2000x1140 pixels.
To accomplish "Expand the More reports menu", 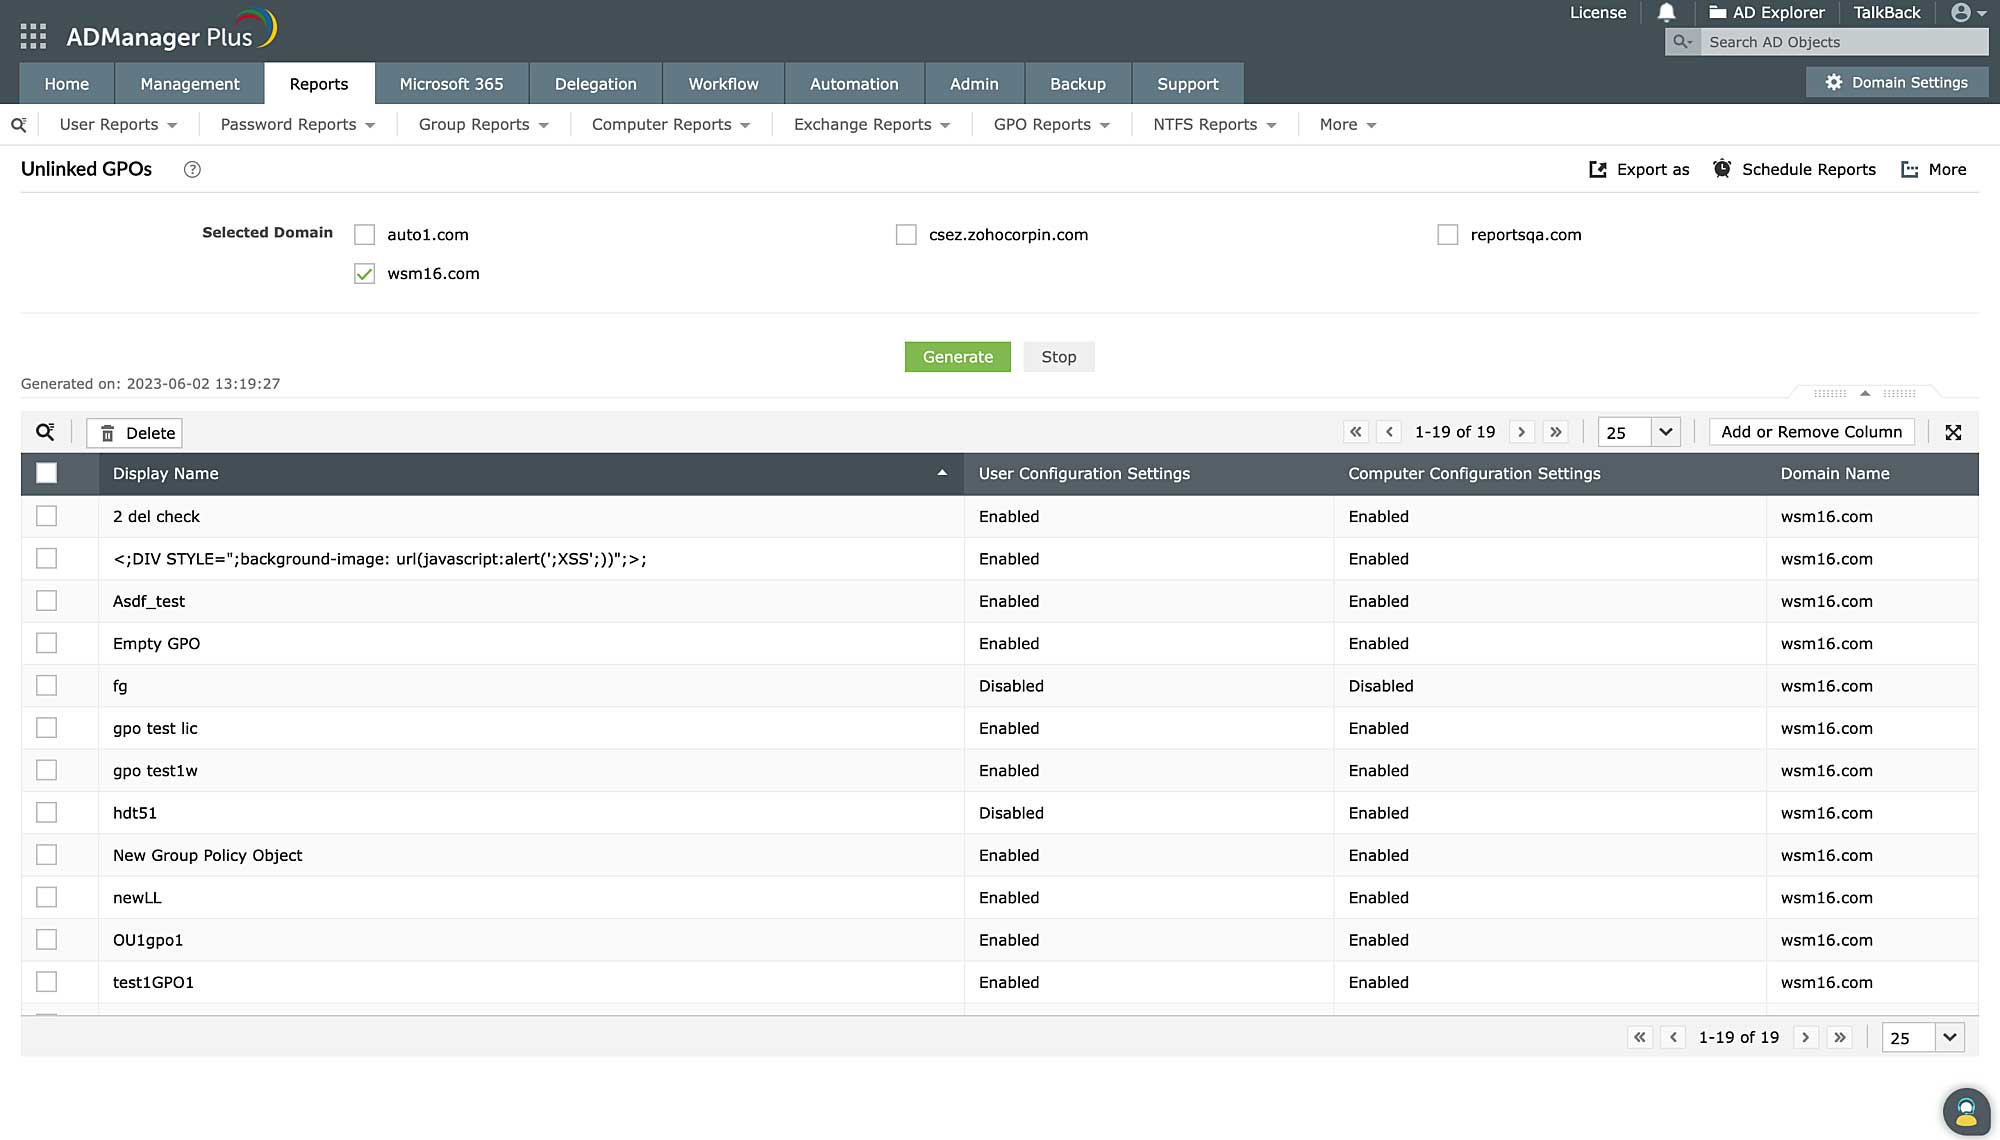I will click(x=1345, y=124).
